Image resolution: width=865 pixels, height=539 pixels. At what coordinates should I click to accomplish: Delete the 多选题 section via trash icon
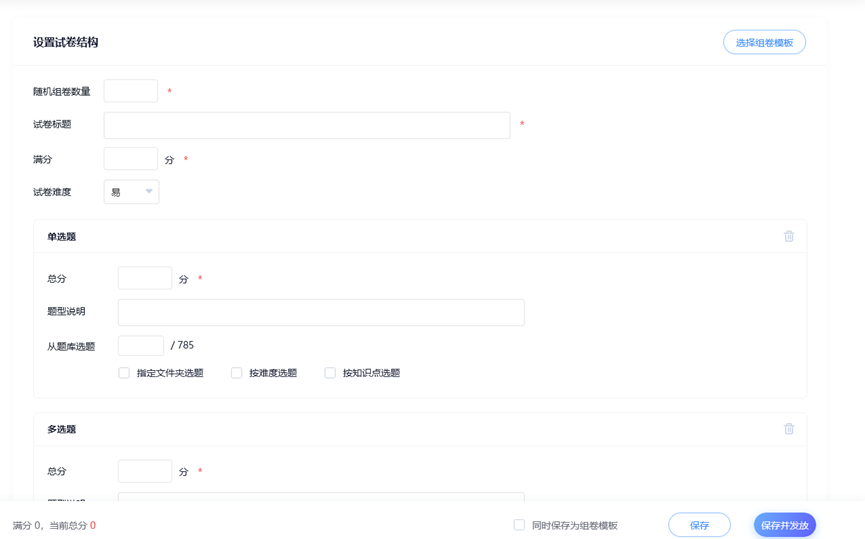(x=789, y=429)
